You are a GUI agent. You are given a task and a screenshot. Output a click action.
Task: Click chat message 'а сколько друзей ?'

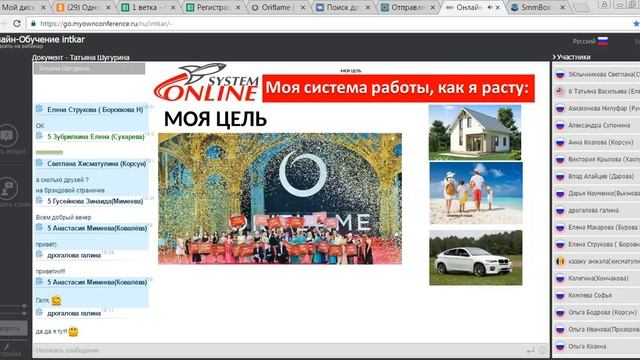tap(62, 180)
